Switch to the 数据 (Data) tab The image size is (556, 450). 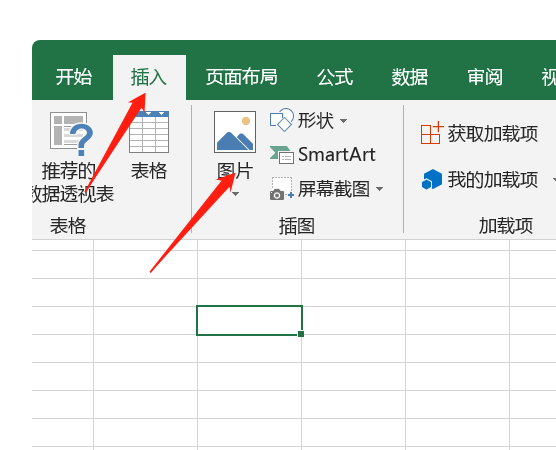[x=410, y=77]
